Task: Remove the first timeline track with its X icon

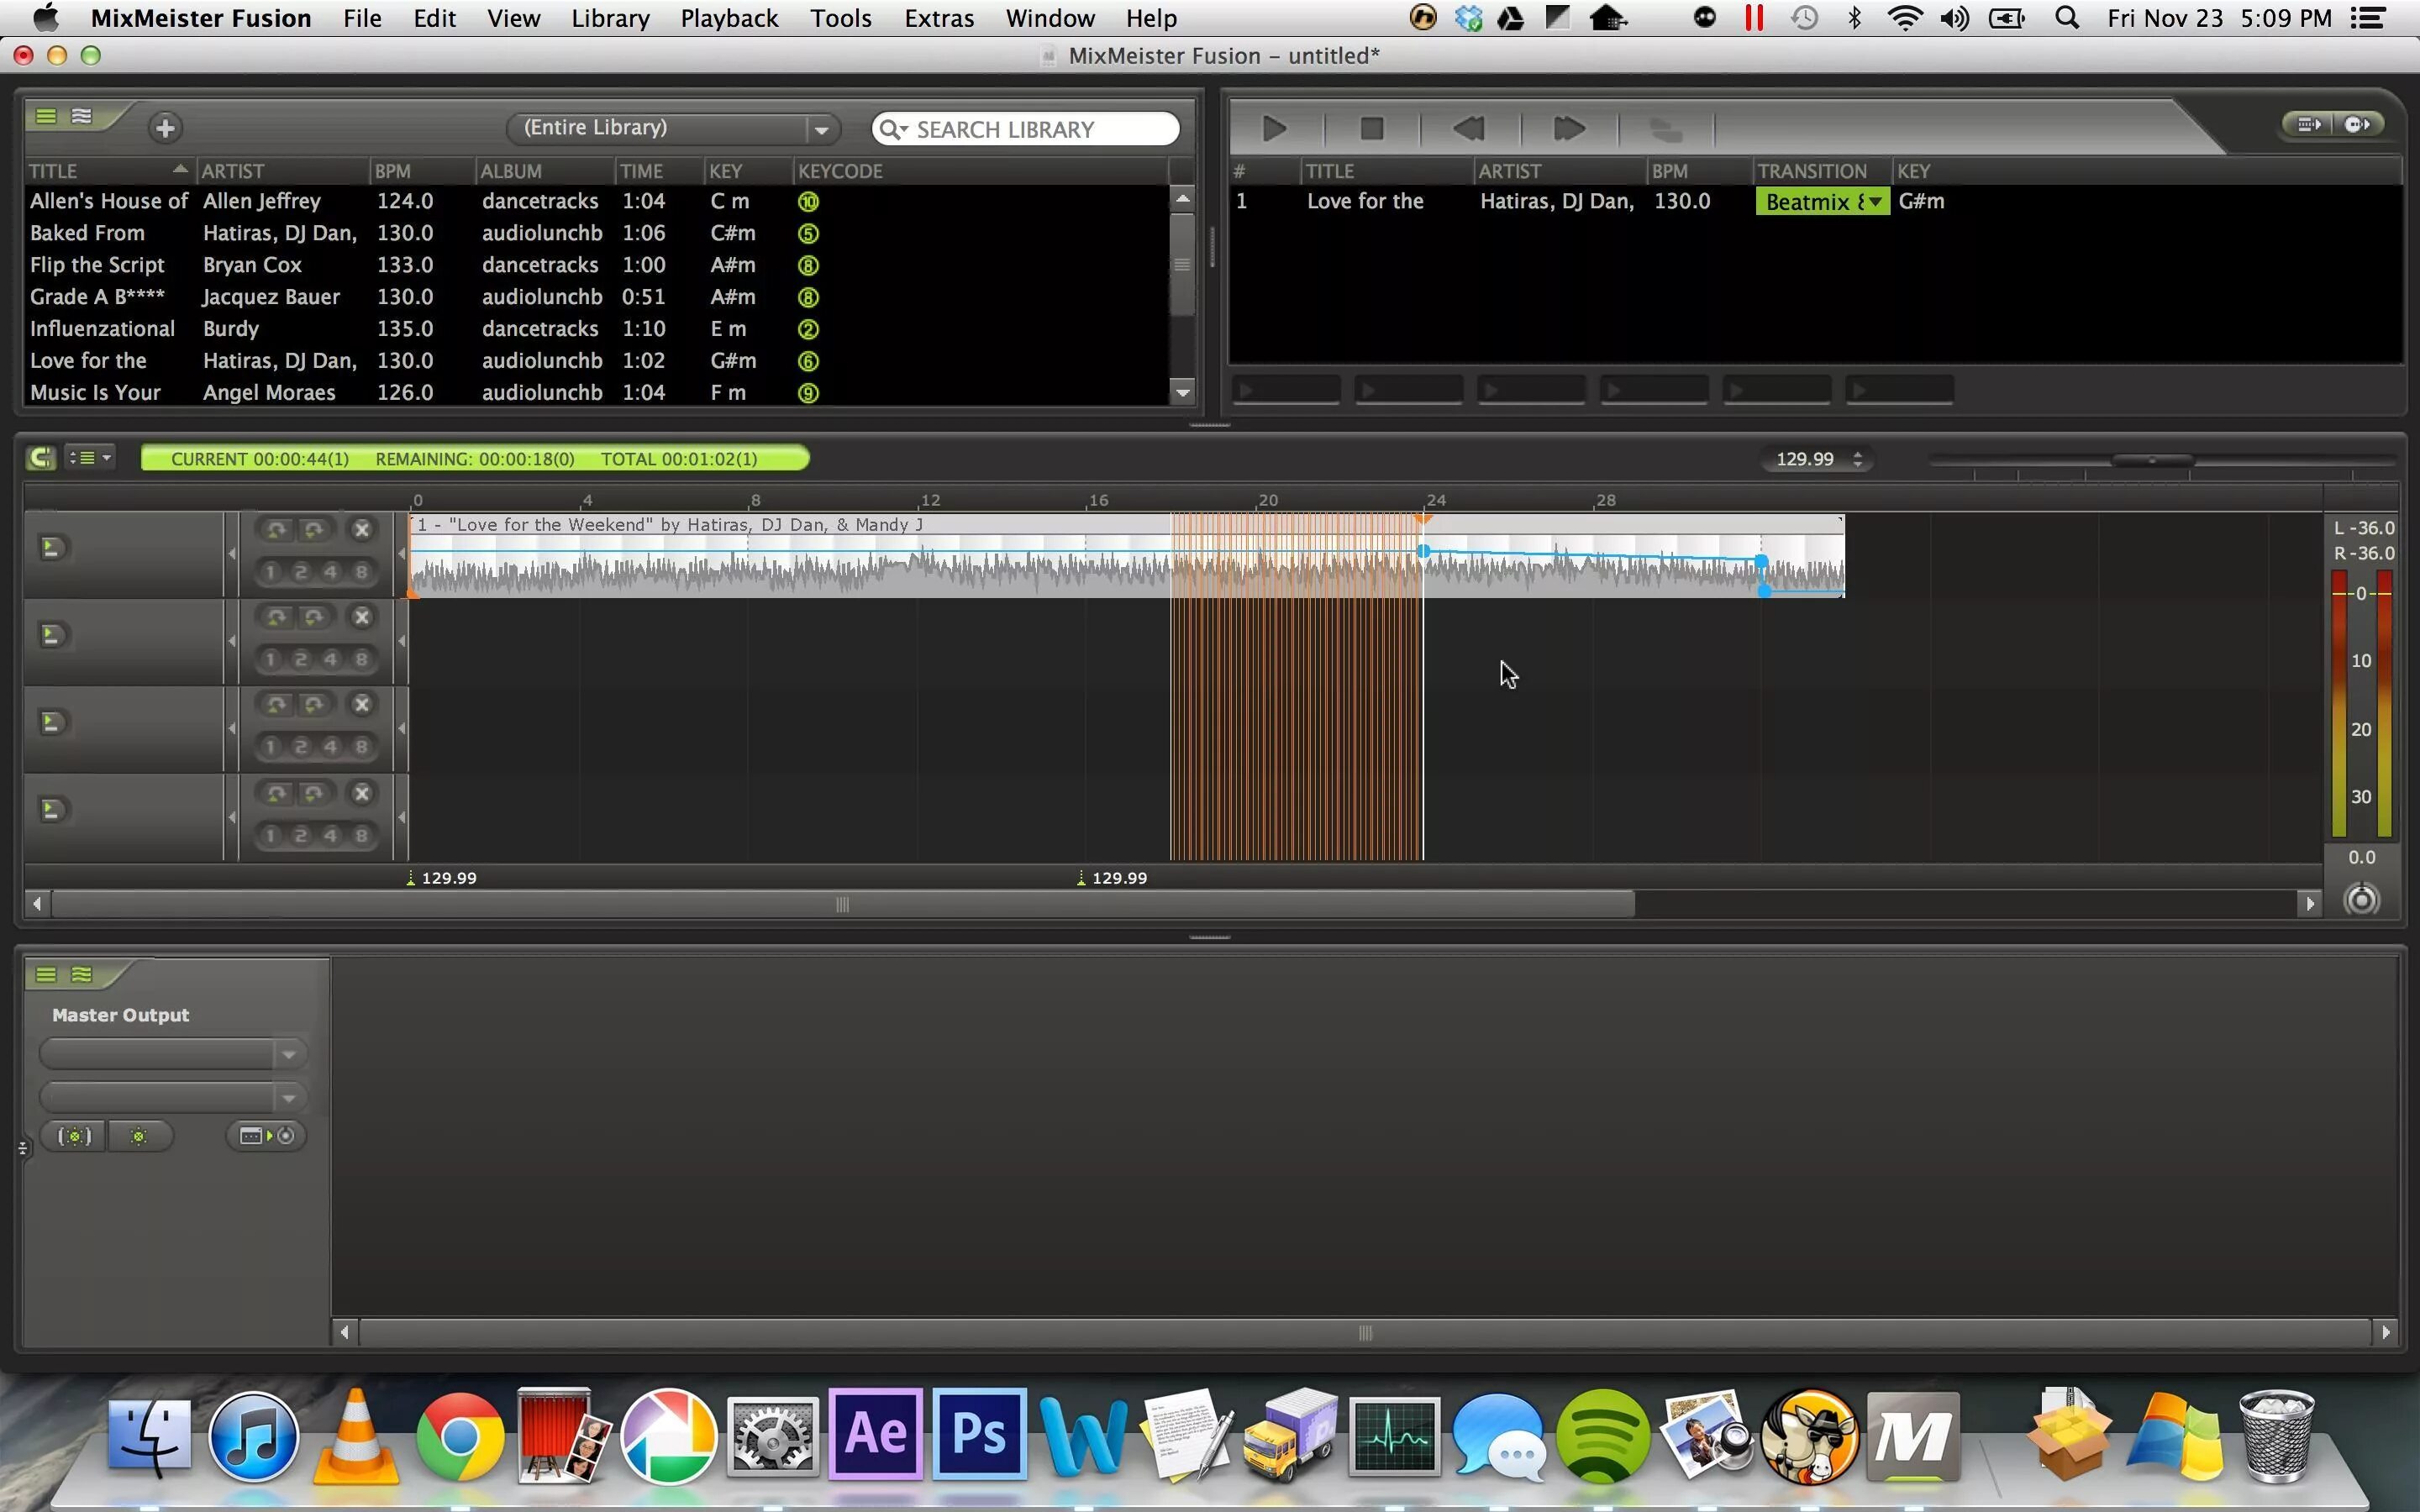Action: tap(362, 529)
